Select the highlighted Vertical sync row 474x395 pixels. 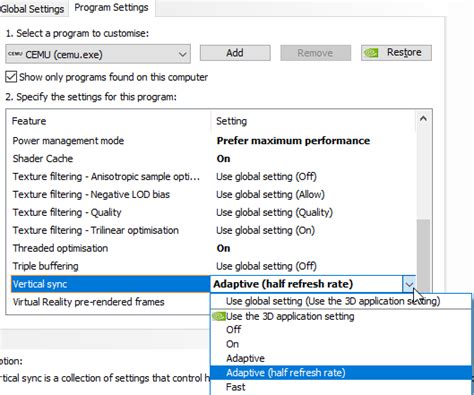point(111,284)
